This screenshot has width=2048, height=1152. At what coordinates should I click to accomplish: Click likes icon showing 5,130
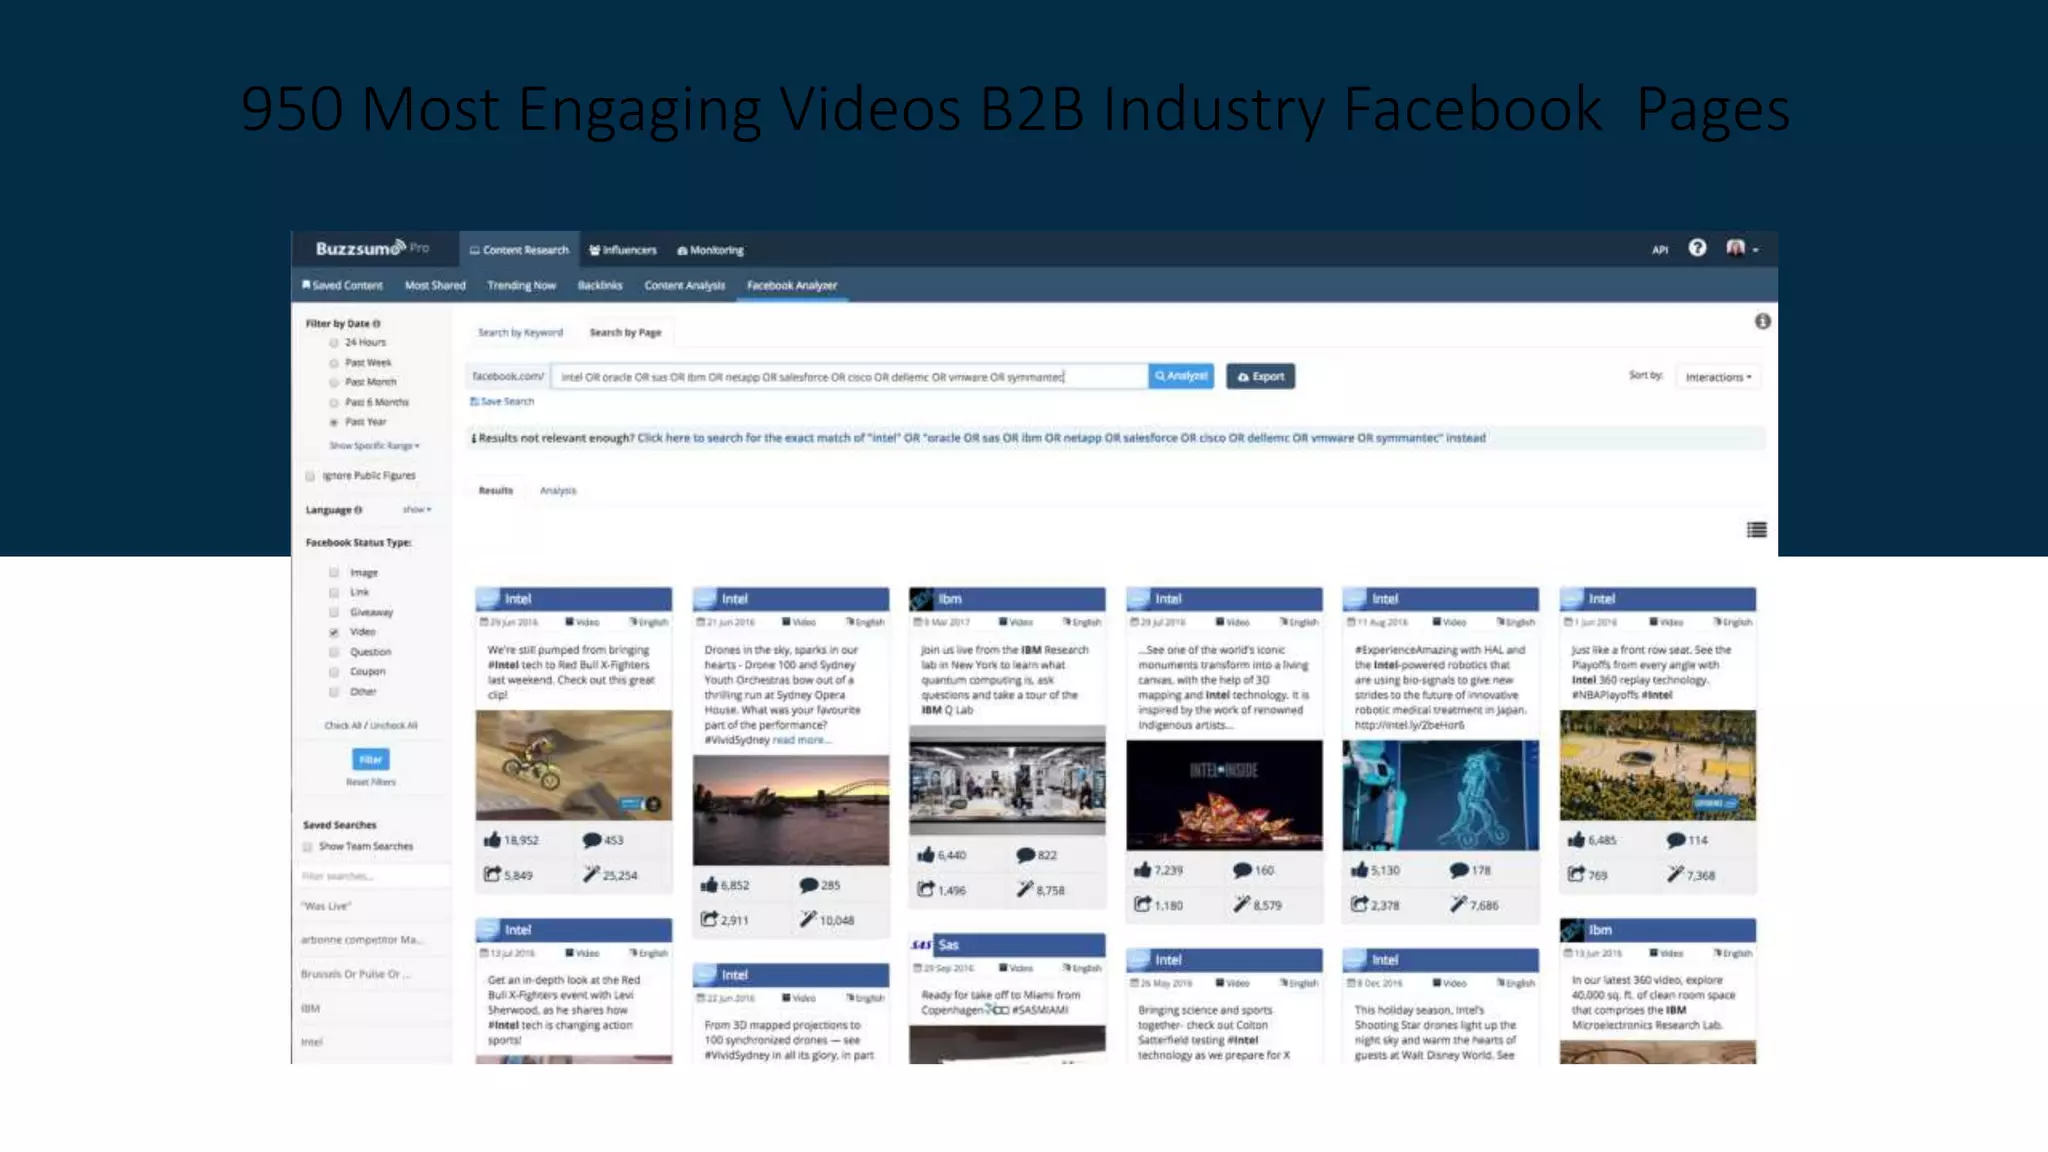[1360, 870]
